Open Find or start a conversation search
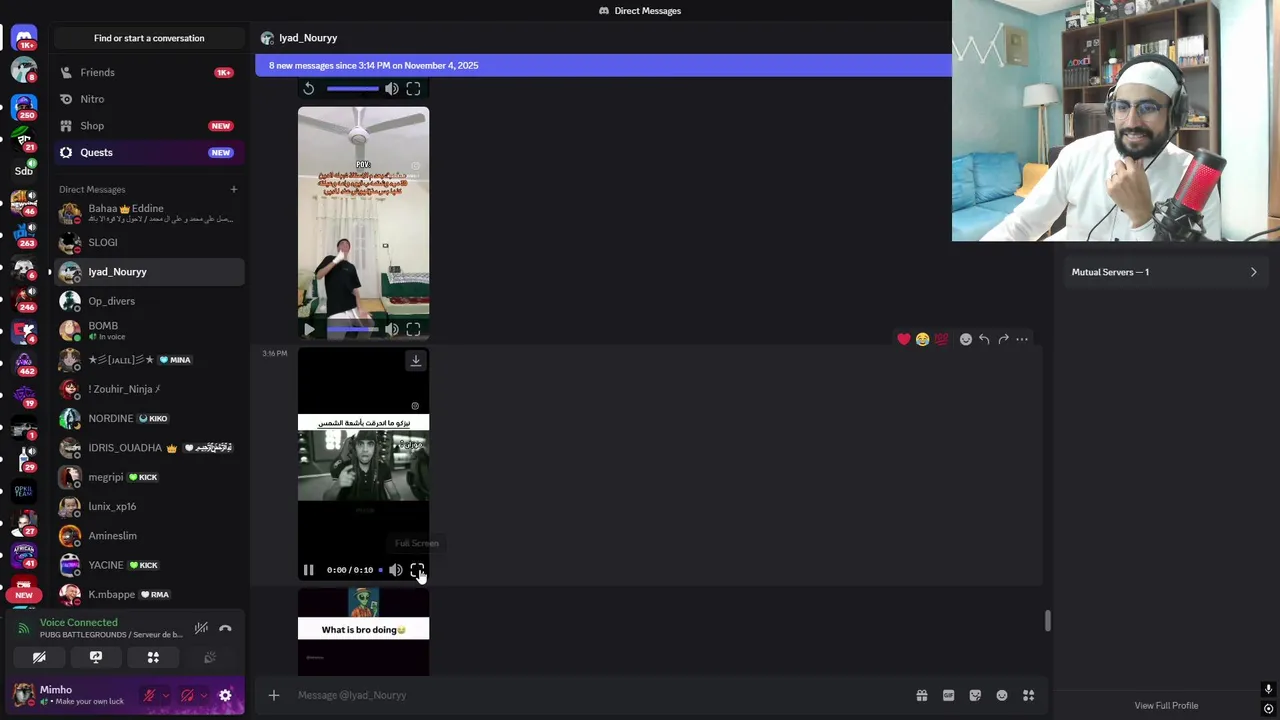This screenshot has width=1280, height=720. pyautogui.click(x=149, y=38)
